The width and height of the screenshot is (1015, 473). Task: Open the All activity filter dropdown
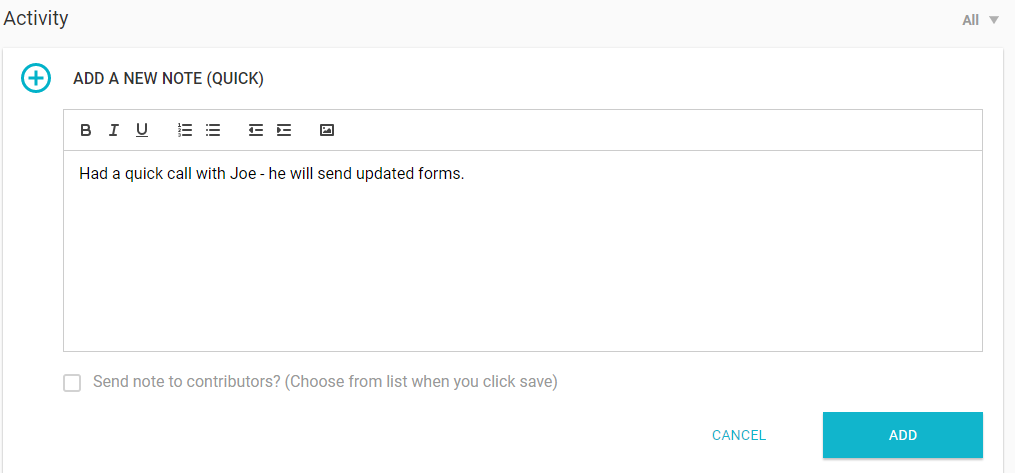coord(980,20)
